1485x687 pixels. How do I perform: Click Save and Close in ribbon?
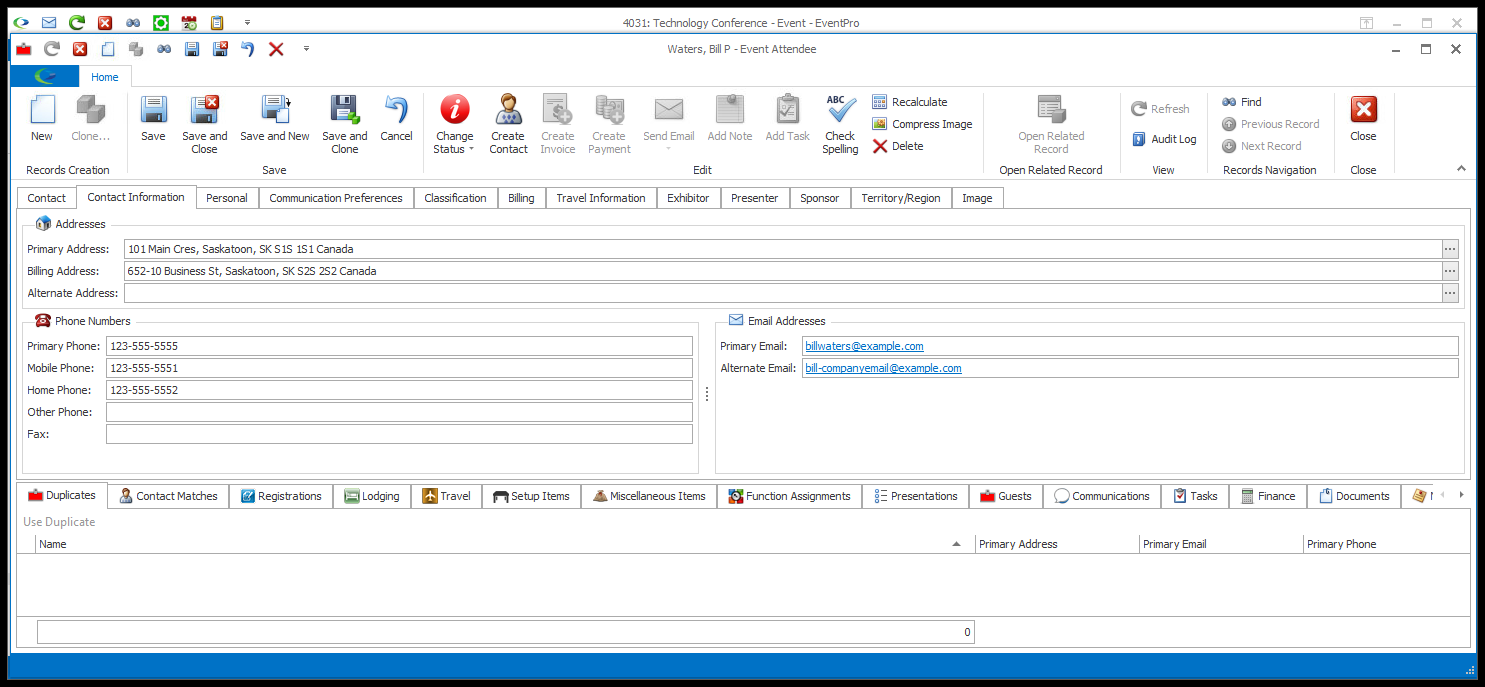[x=204, y=125]
